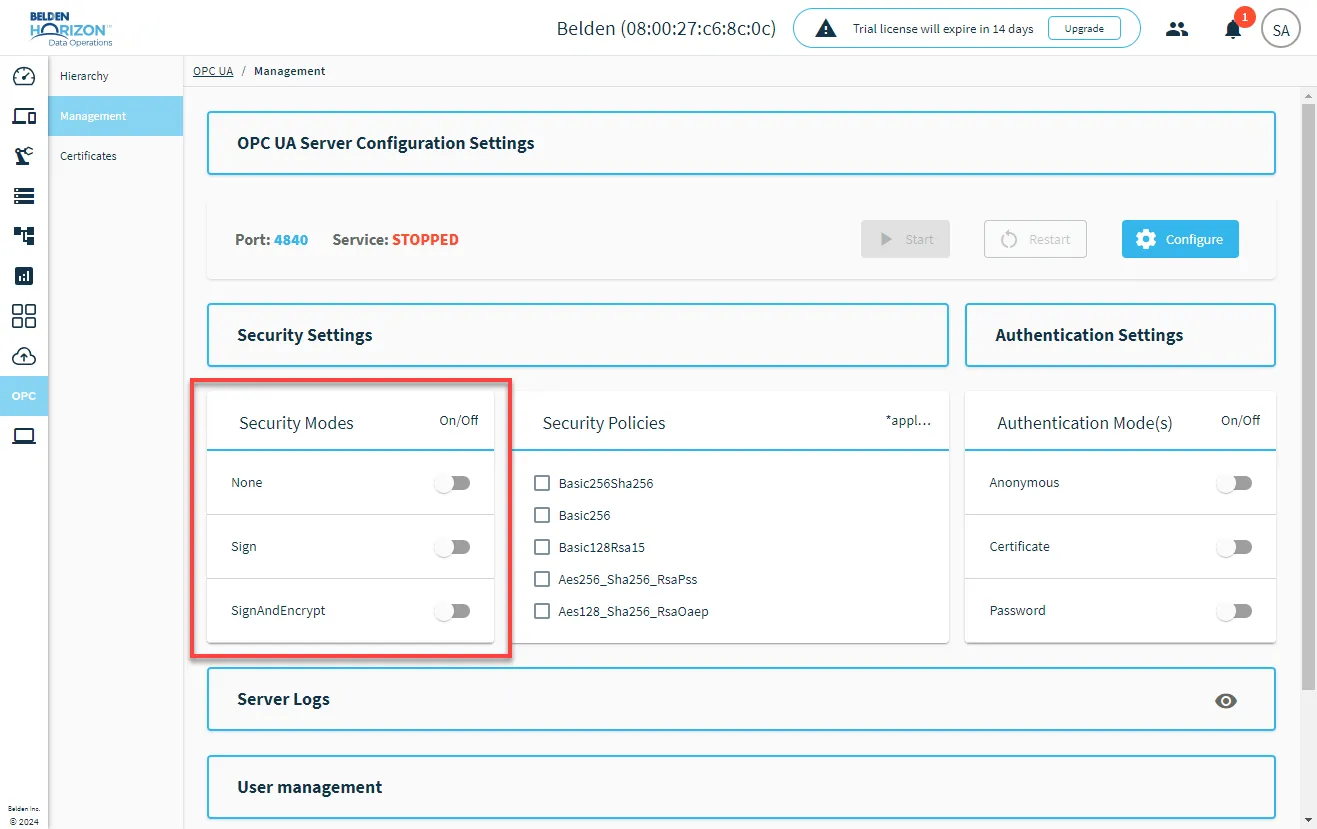Select the cloud upload icon in sidebar
The height and width of the screenshot is (829, 1317).
pos(24,356)
